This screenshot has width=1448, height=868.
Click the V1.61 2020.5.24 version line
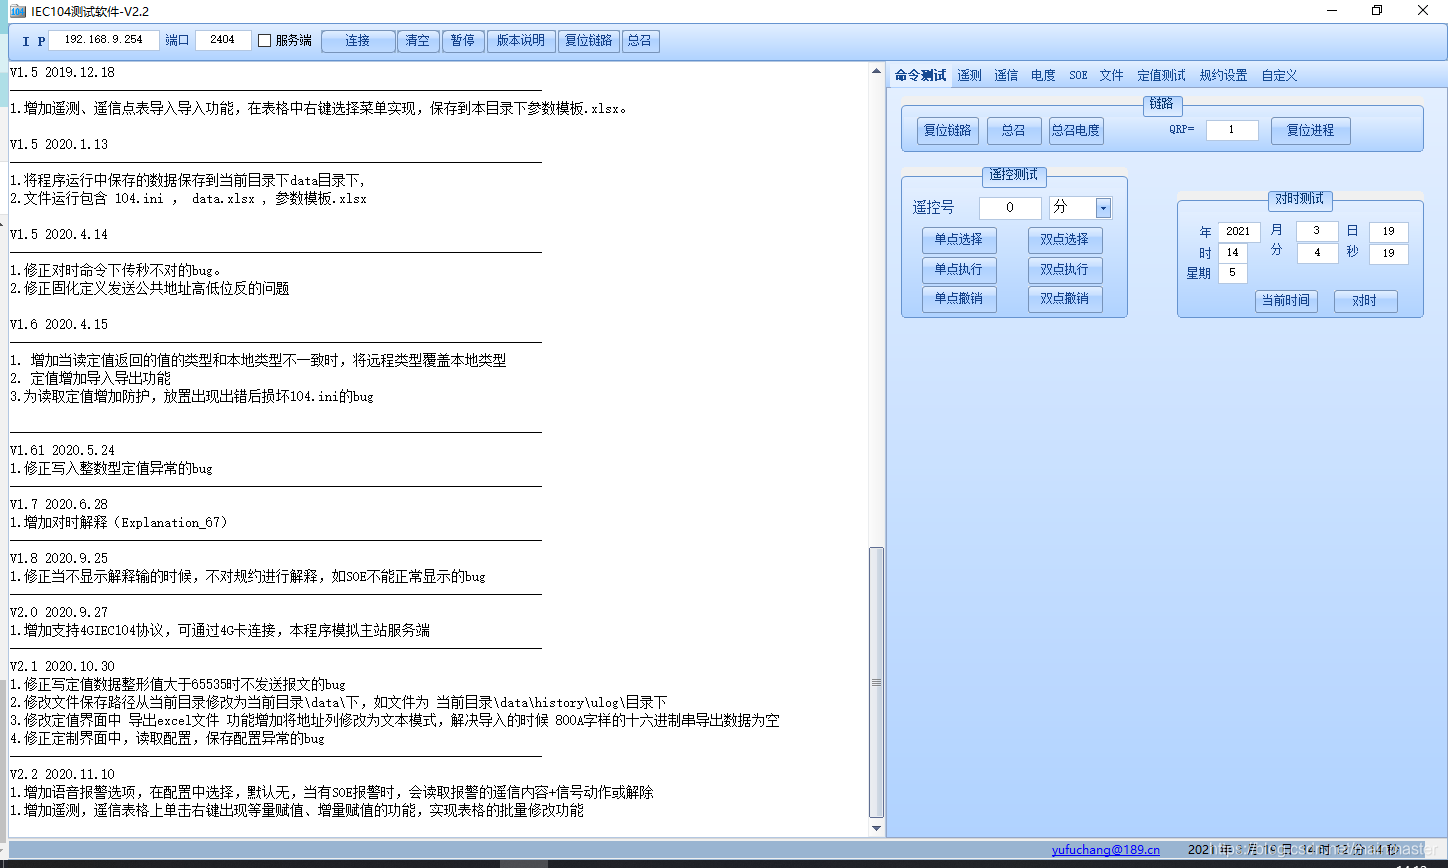pos(62,451)
